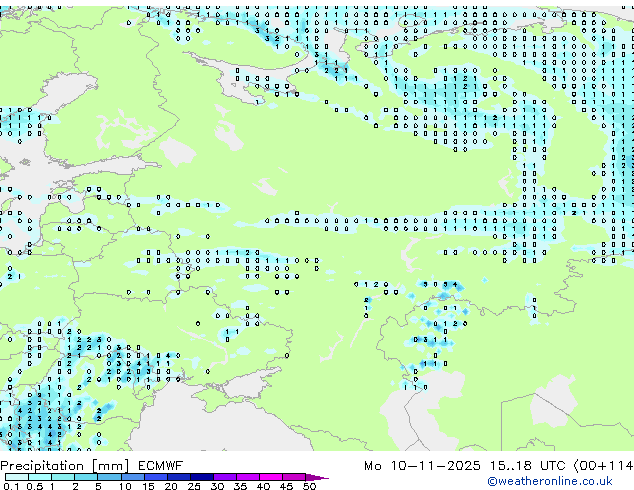Click the 'Mo' weekday label
The height and width of the screenshot is (490, 634).
coord(373,466)
